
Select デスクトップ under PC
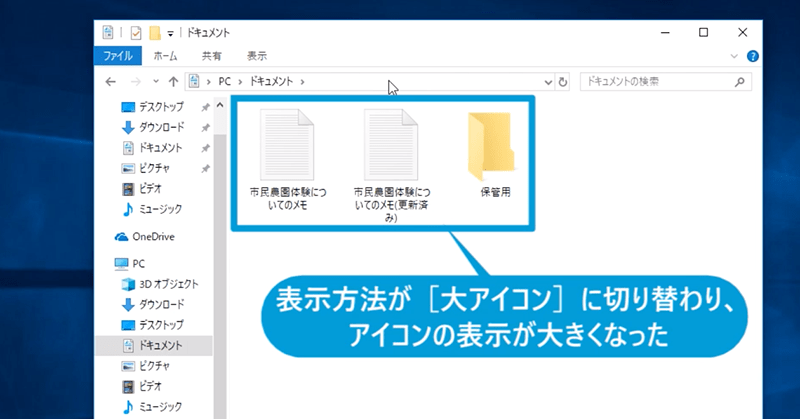[x=152, y=325]
